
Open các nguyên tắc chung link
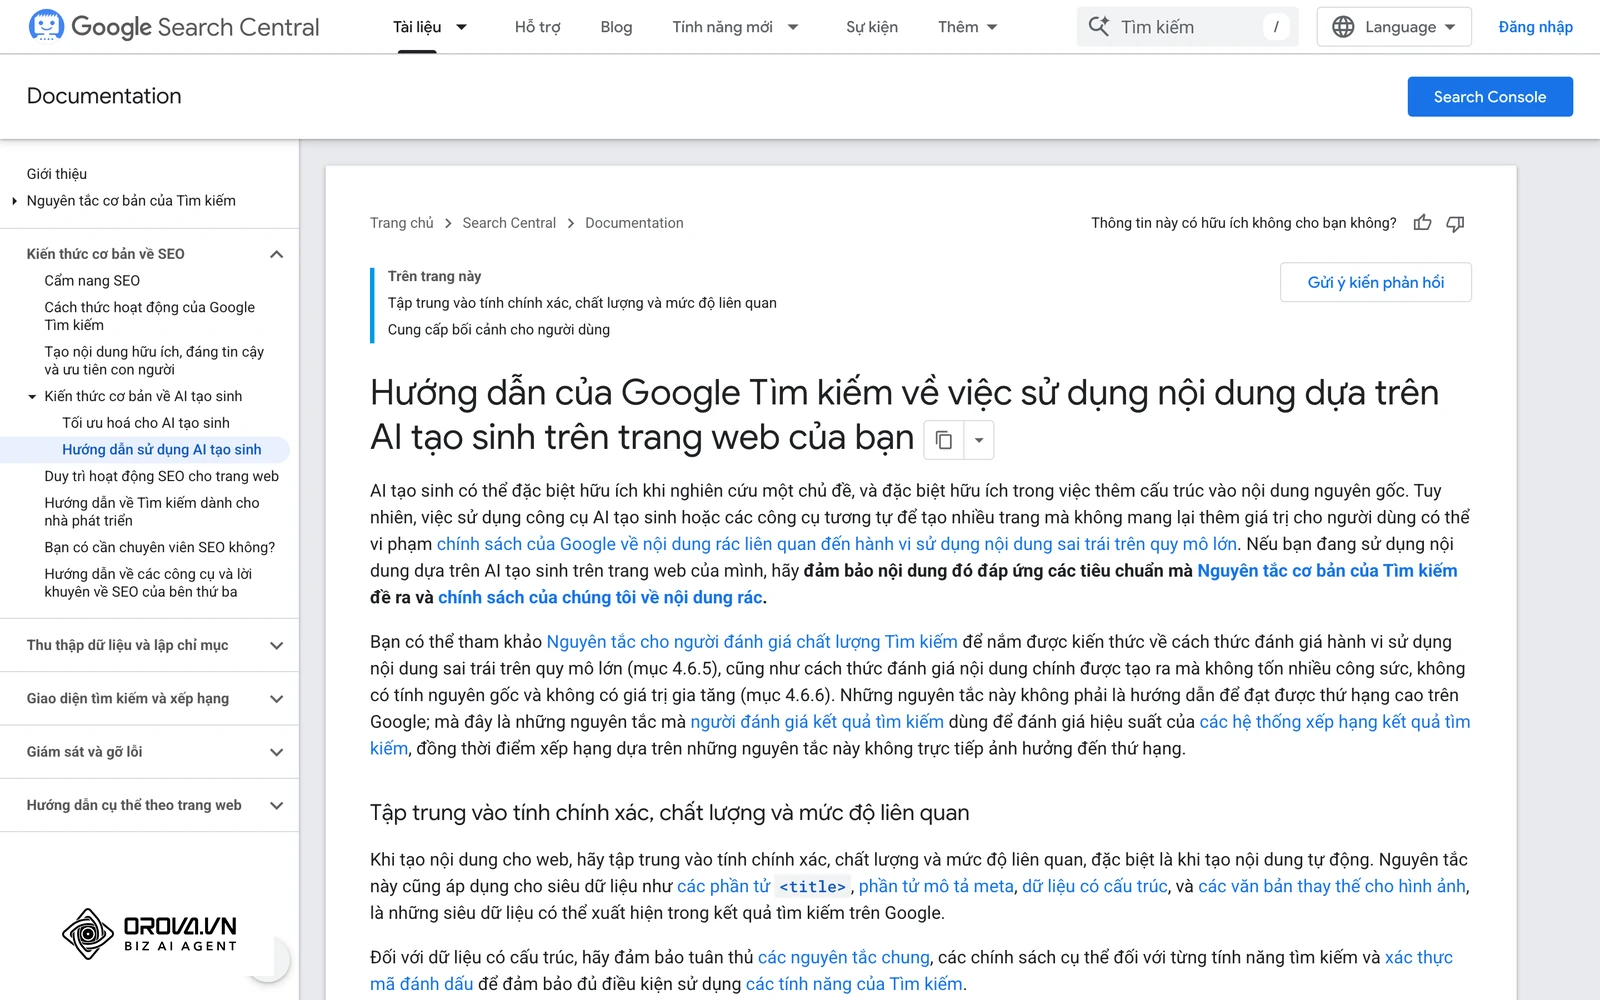pos(844,957)
